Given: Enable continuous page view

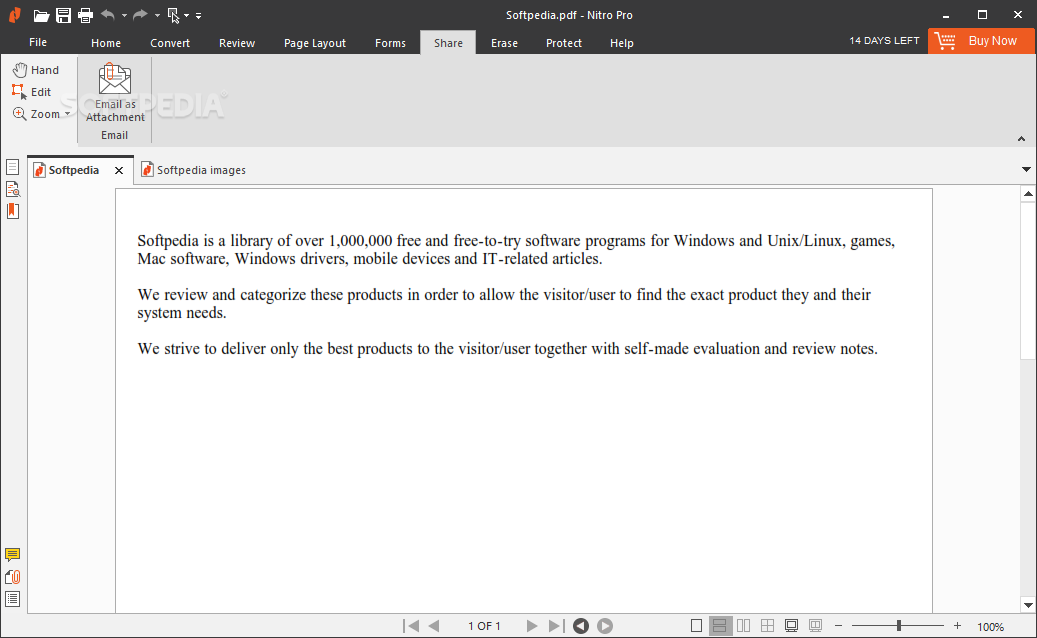Looking at the screenshot, I should pyautogui.click(x=720, y=625).
